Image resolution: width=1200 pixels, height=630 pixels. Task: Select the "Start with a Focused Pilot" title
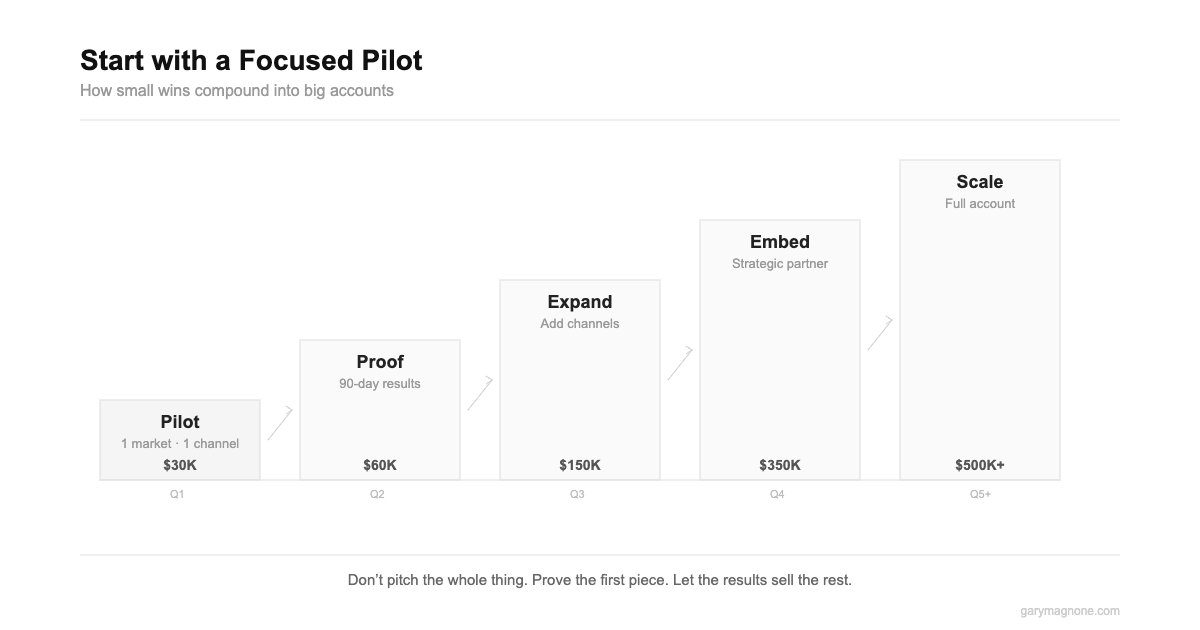tap(251, 61)
